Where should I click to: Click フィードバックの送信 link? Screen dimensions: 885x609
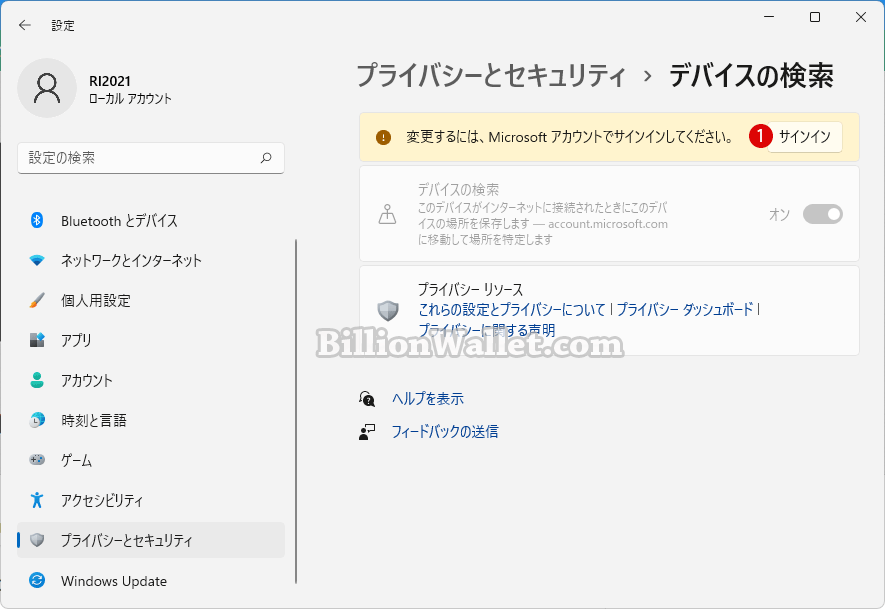coord(445,432)
